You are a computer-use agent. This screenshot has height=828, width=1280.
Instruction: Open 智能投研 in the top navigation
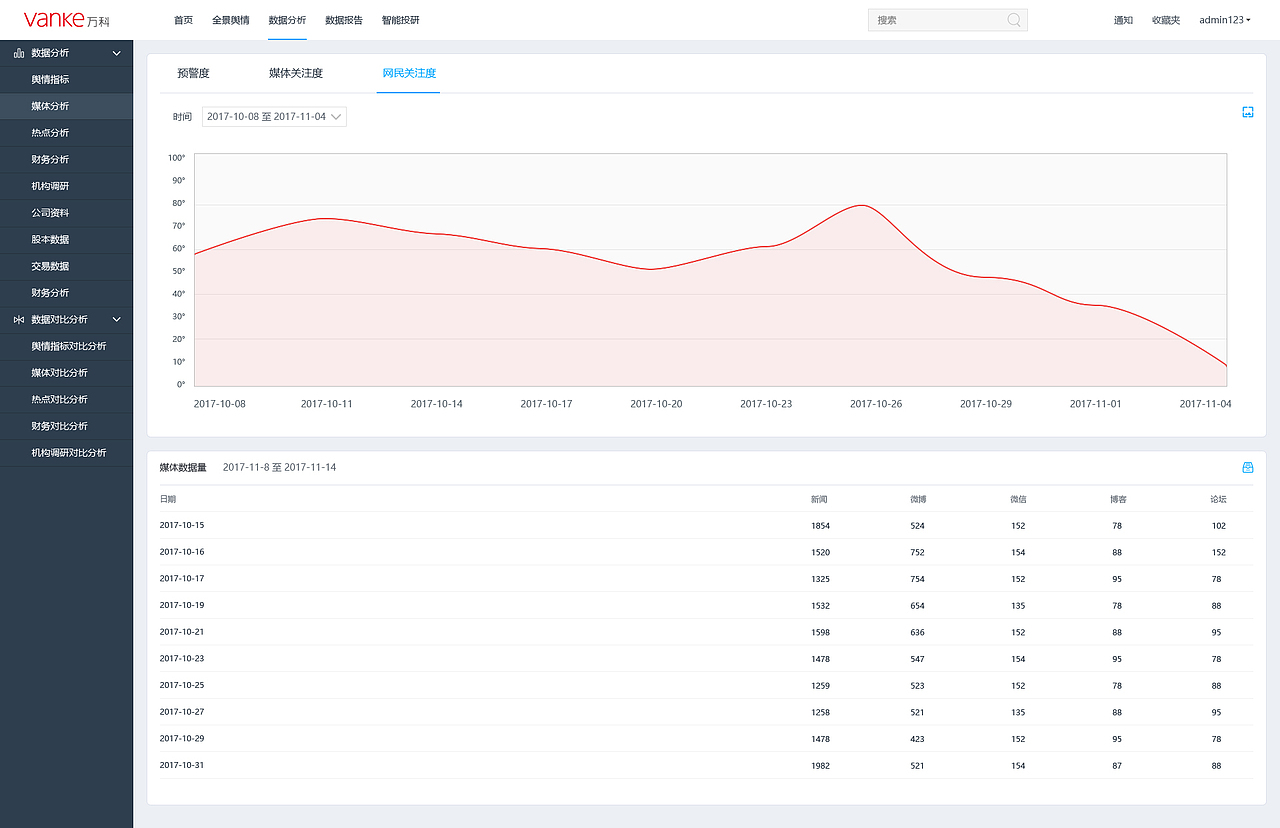tap(401, 20)
